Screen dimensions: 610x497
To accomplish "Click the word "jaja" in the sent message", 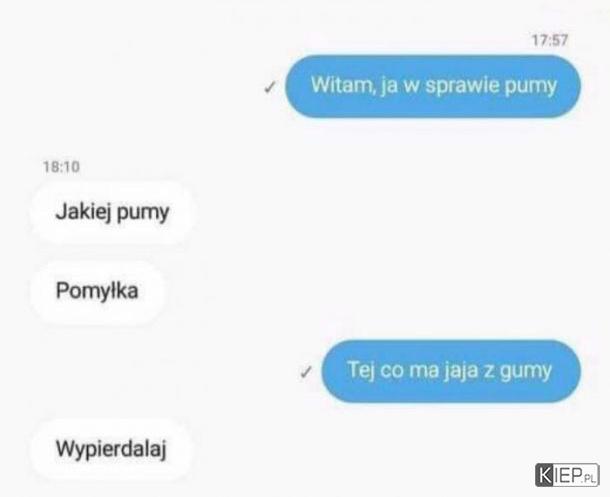I will point(460,371).
